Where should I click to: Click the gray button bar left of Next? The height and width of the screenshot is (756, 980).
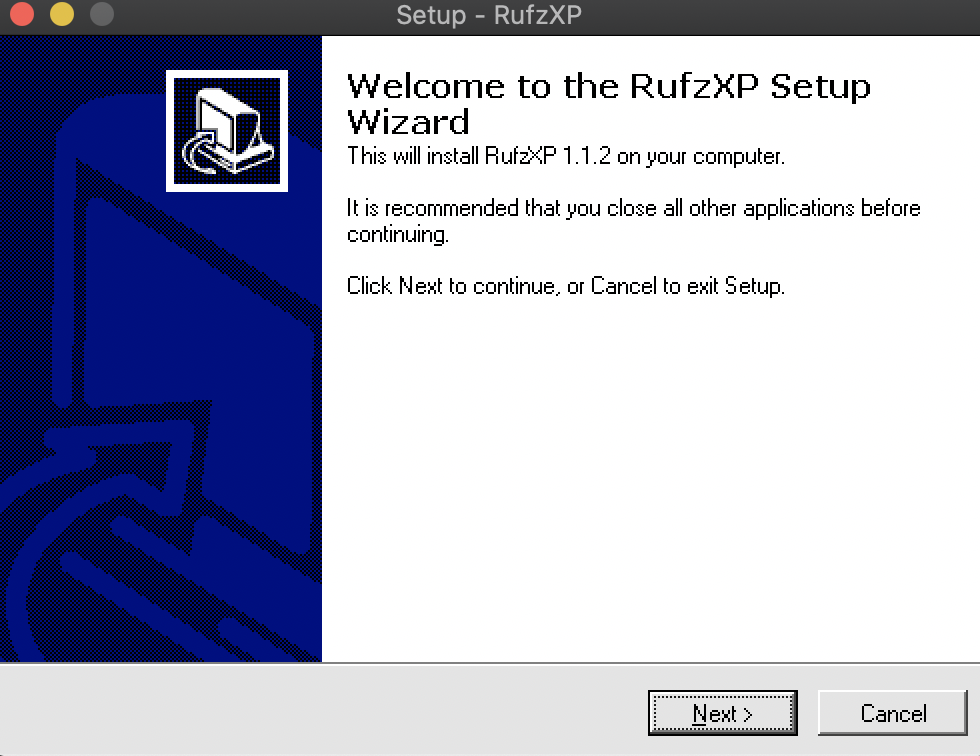[322, 710]
